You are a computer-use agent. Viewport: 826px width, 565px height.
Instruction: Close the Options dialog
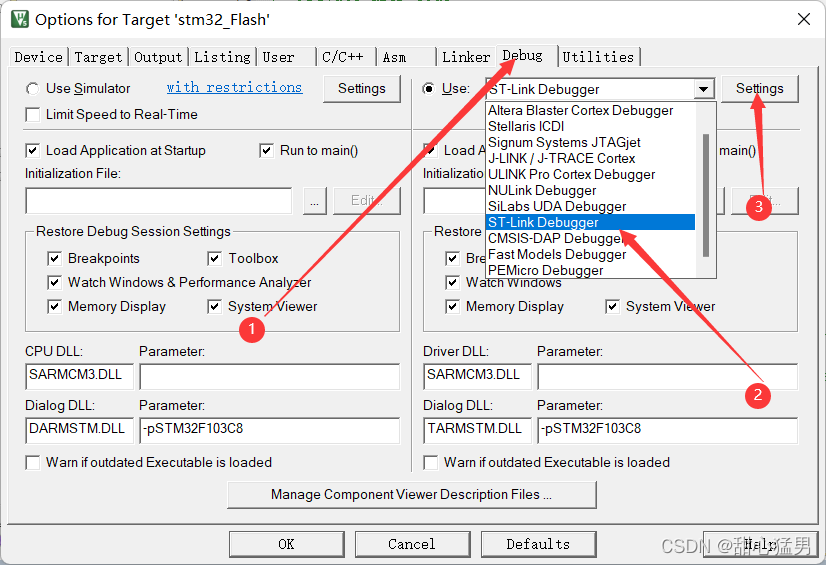[804, 19]
